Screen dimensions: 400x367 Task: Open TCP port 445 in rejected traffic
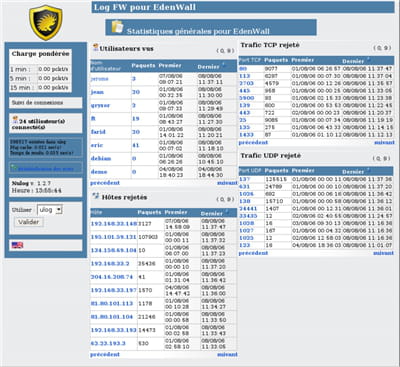click(x=244, y=91)
